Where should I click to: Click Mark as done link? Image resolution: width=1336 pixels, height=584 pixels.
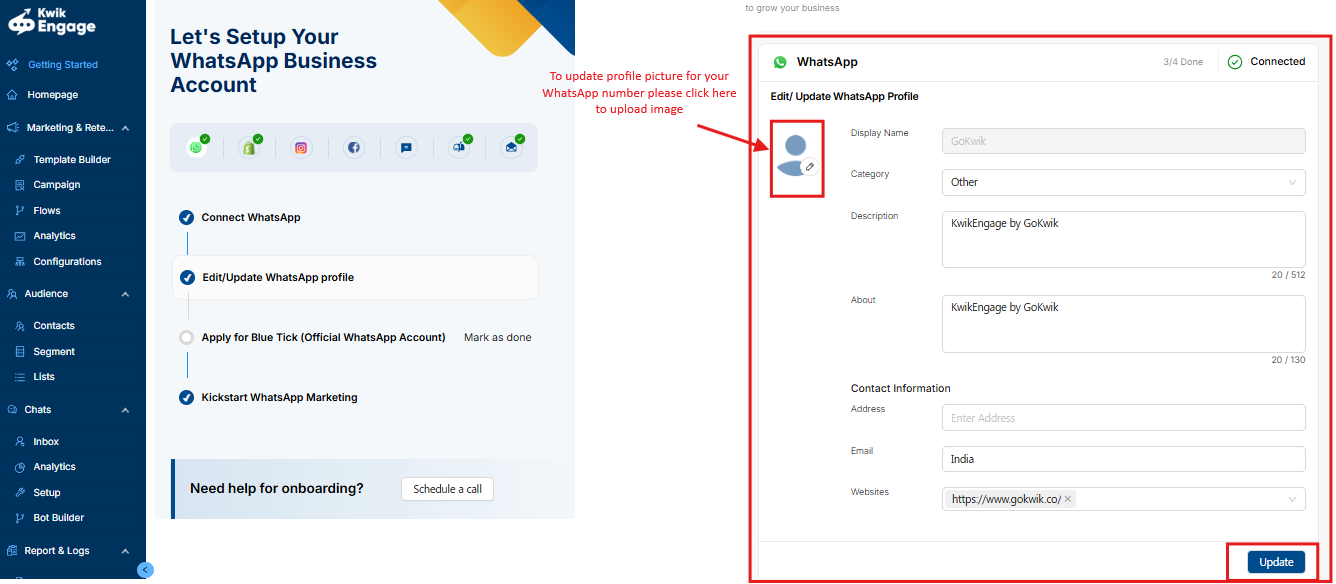(498, 337)
